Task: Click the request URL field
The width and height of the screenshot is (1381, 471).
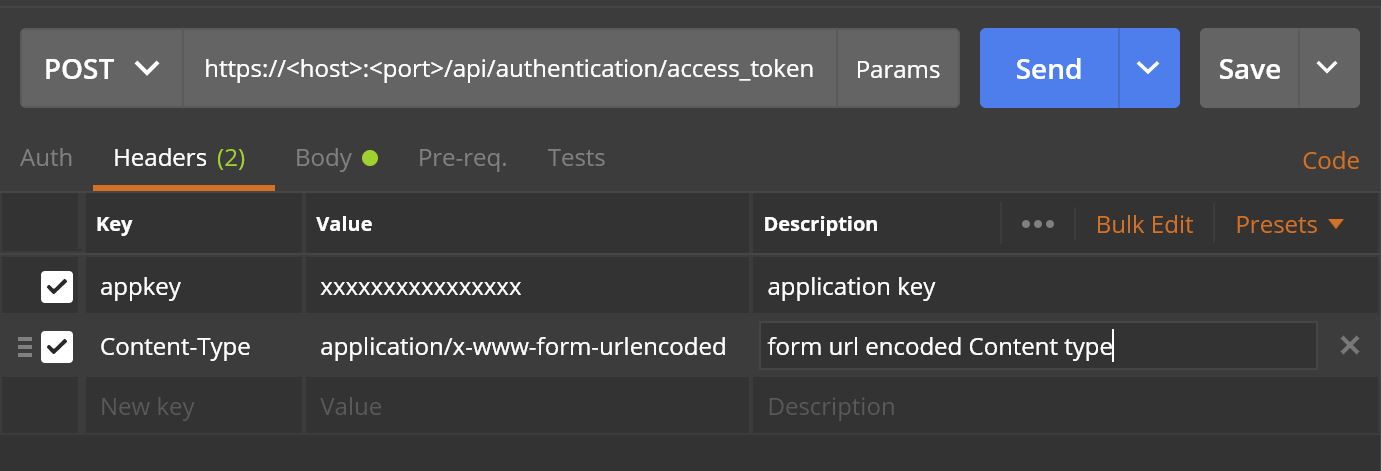Action: (x=508, y=69)
